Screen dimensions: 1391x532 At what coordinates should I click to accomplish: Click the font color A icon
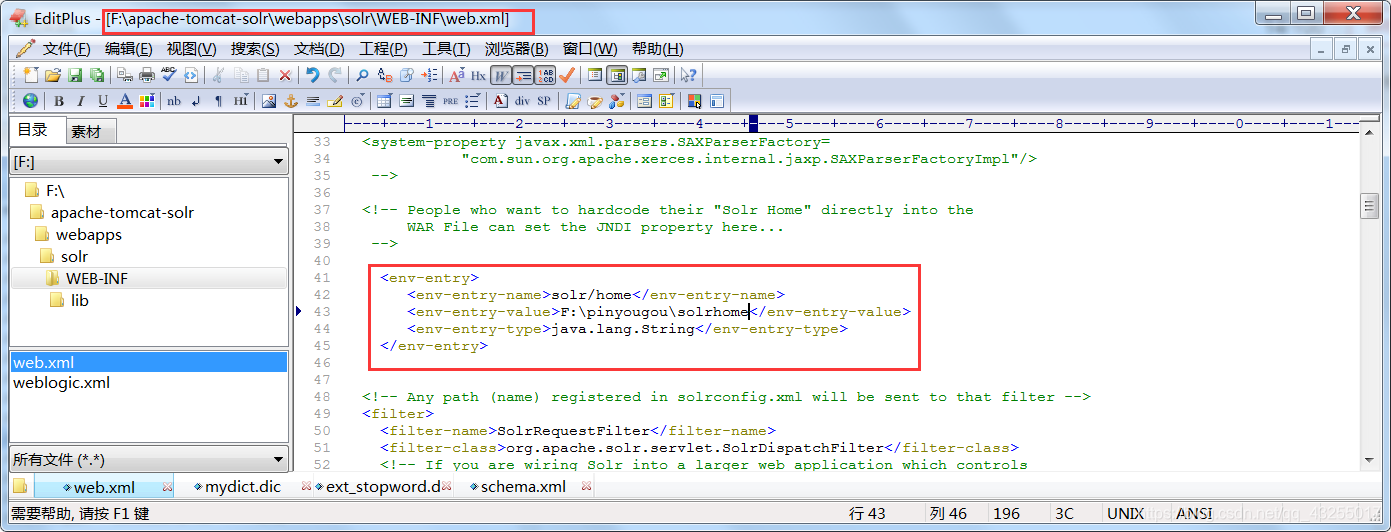[x=125, y=101]
